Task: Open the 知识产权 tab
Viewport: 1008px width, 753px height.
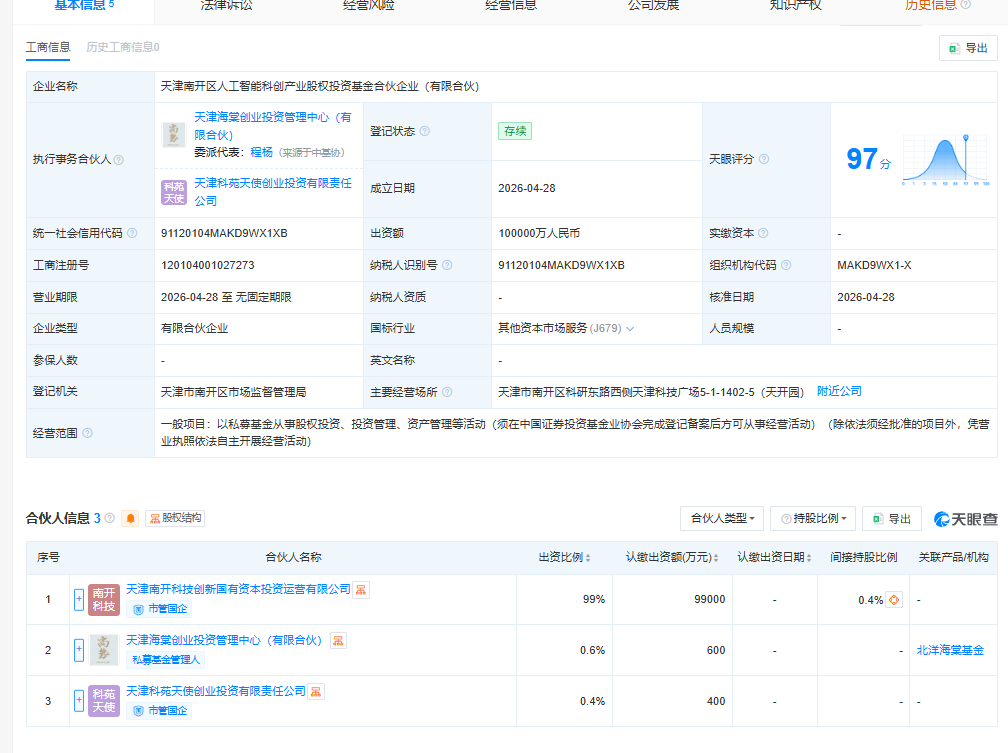Action: [x=795, y=5]
